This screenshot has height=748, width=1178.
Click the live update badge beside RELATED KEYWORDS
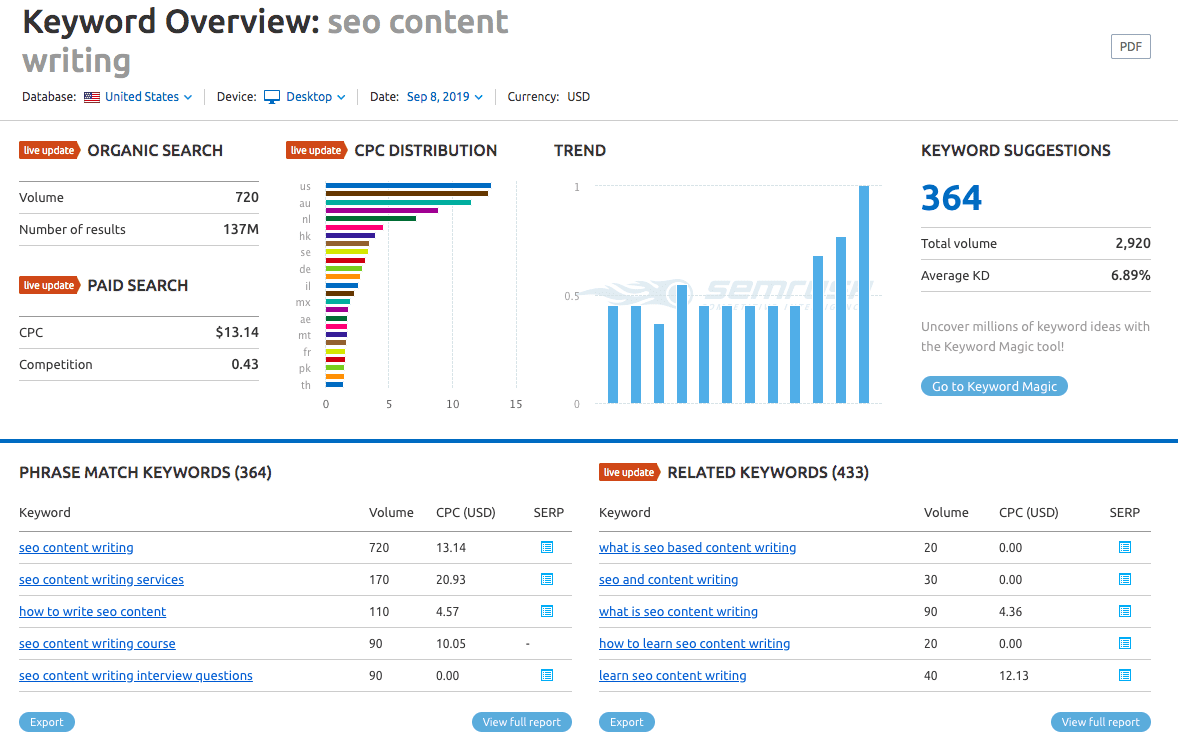(x=629, y=472)
